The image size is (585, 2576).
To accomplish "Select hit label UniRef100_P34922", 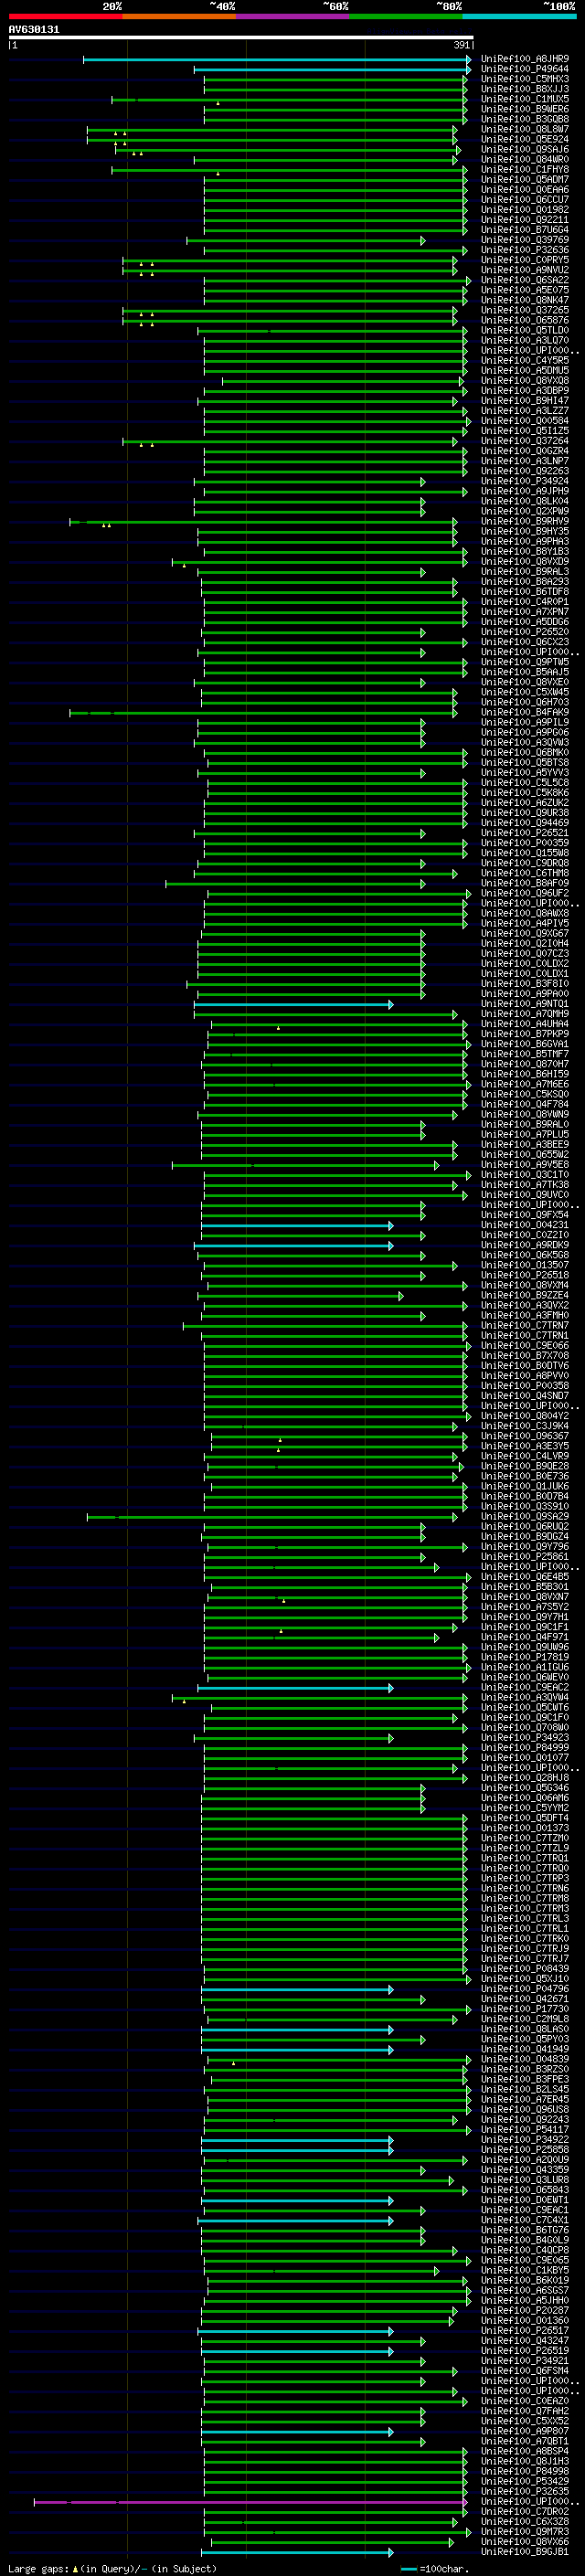I will (x=525, y=2140).
